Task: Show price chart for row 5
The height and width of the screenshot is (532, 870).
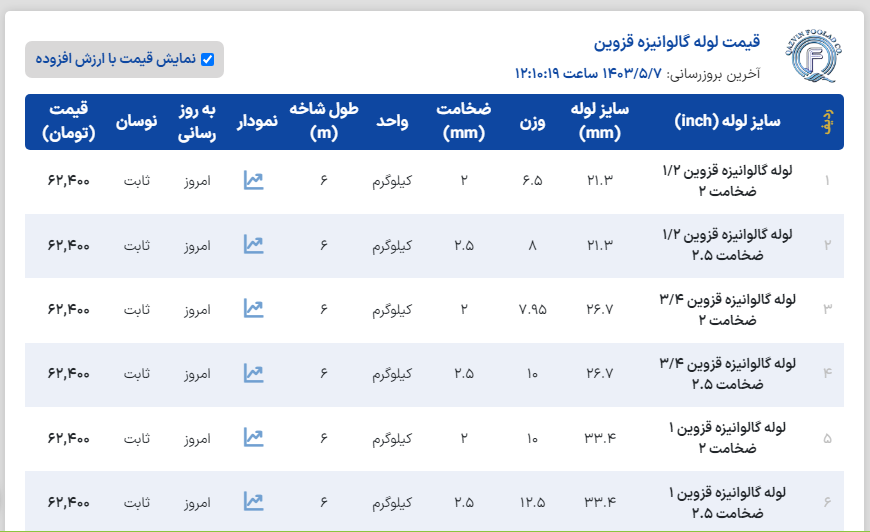Action: [253, 438]
